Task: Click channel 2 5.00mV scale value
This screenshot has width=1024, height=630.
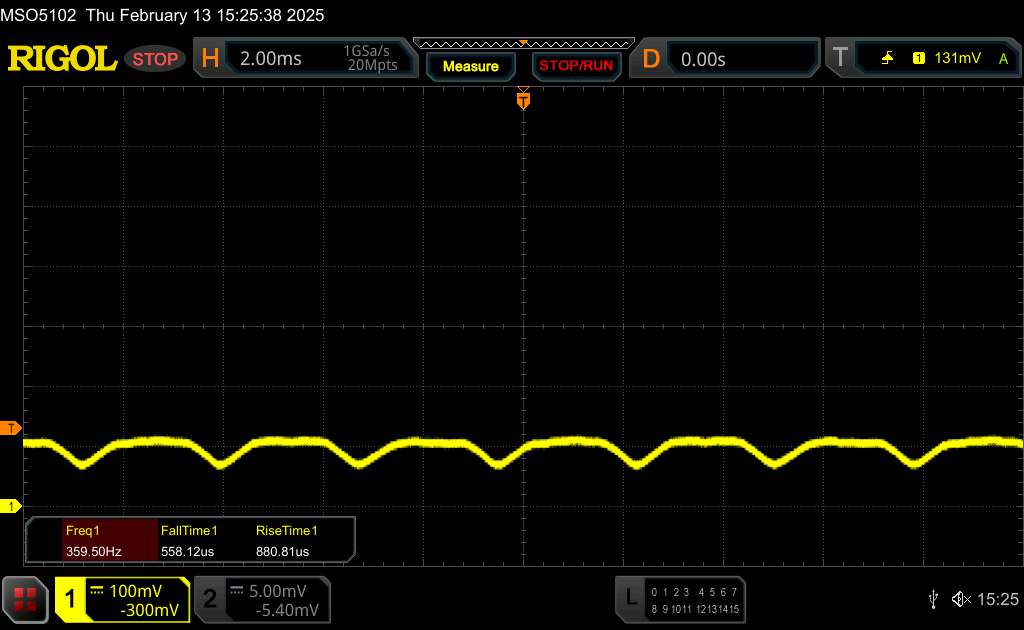Action: (x=278, y=591)
